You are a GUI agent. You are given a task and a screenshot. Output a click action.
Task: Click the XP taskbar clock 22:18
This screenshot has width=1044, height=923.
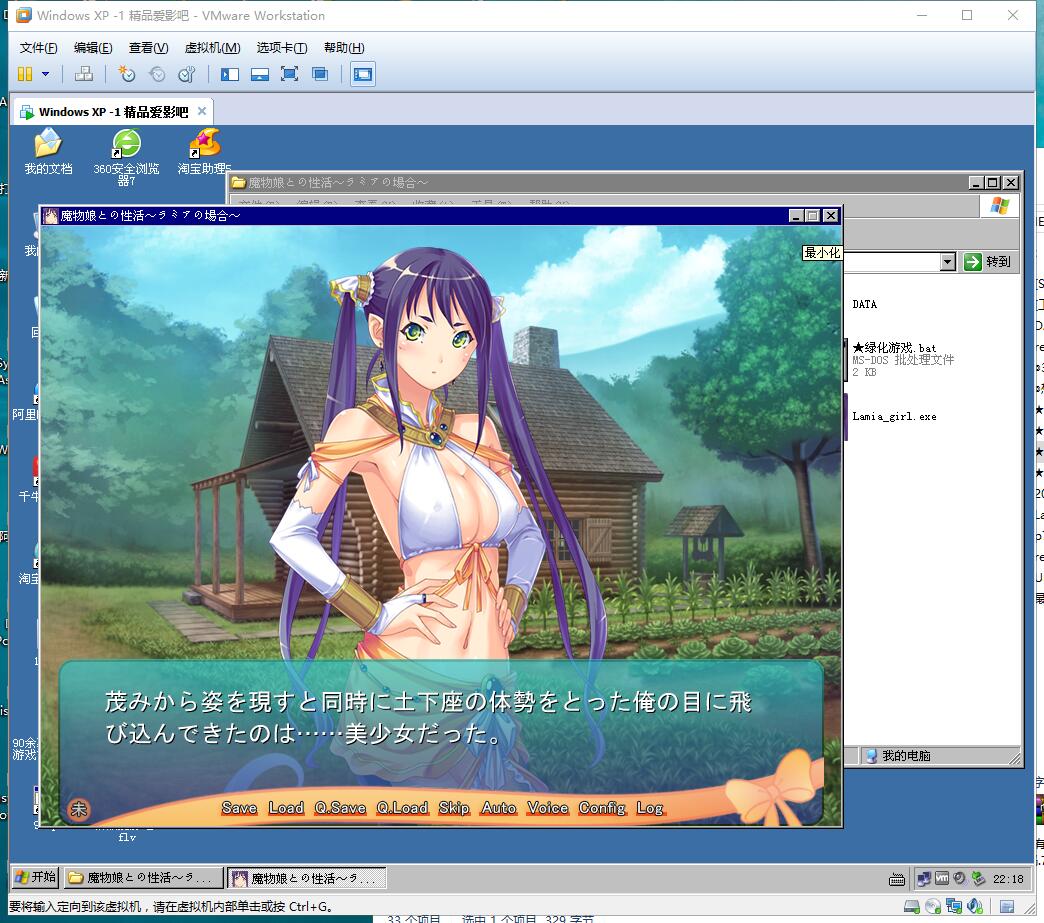[1008, 879]
